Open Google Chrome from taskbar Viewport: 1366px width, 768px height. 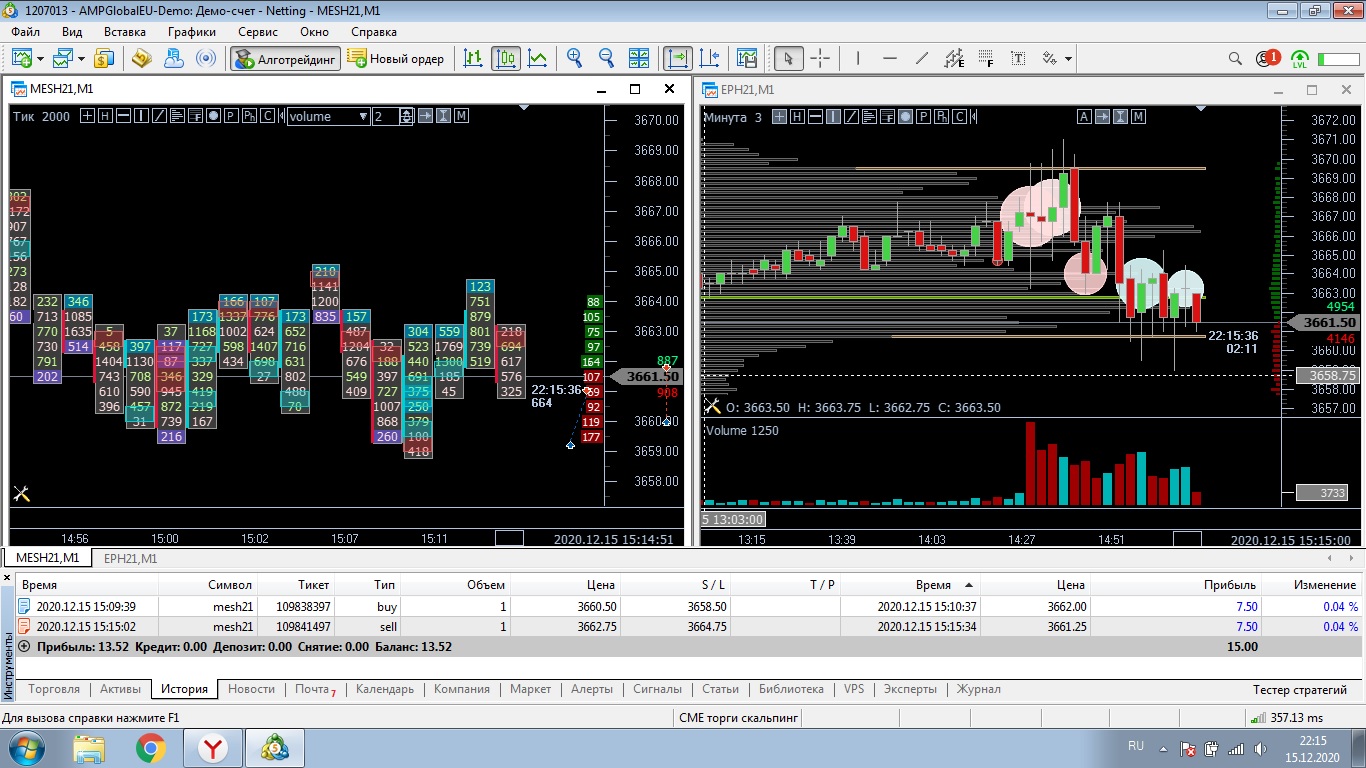(x=151, y=747)
